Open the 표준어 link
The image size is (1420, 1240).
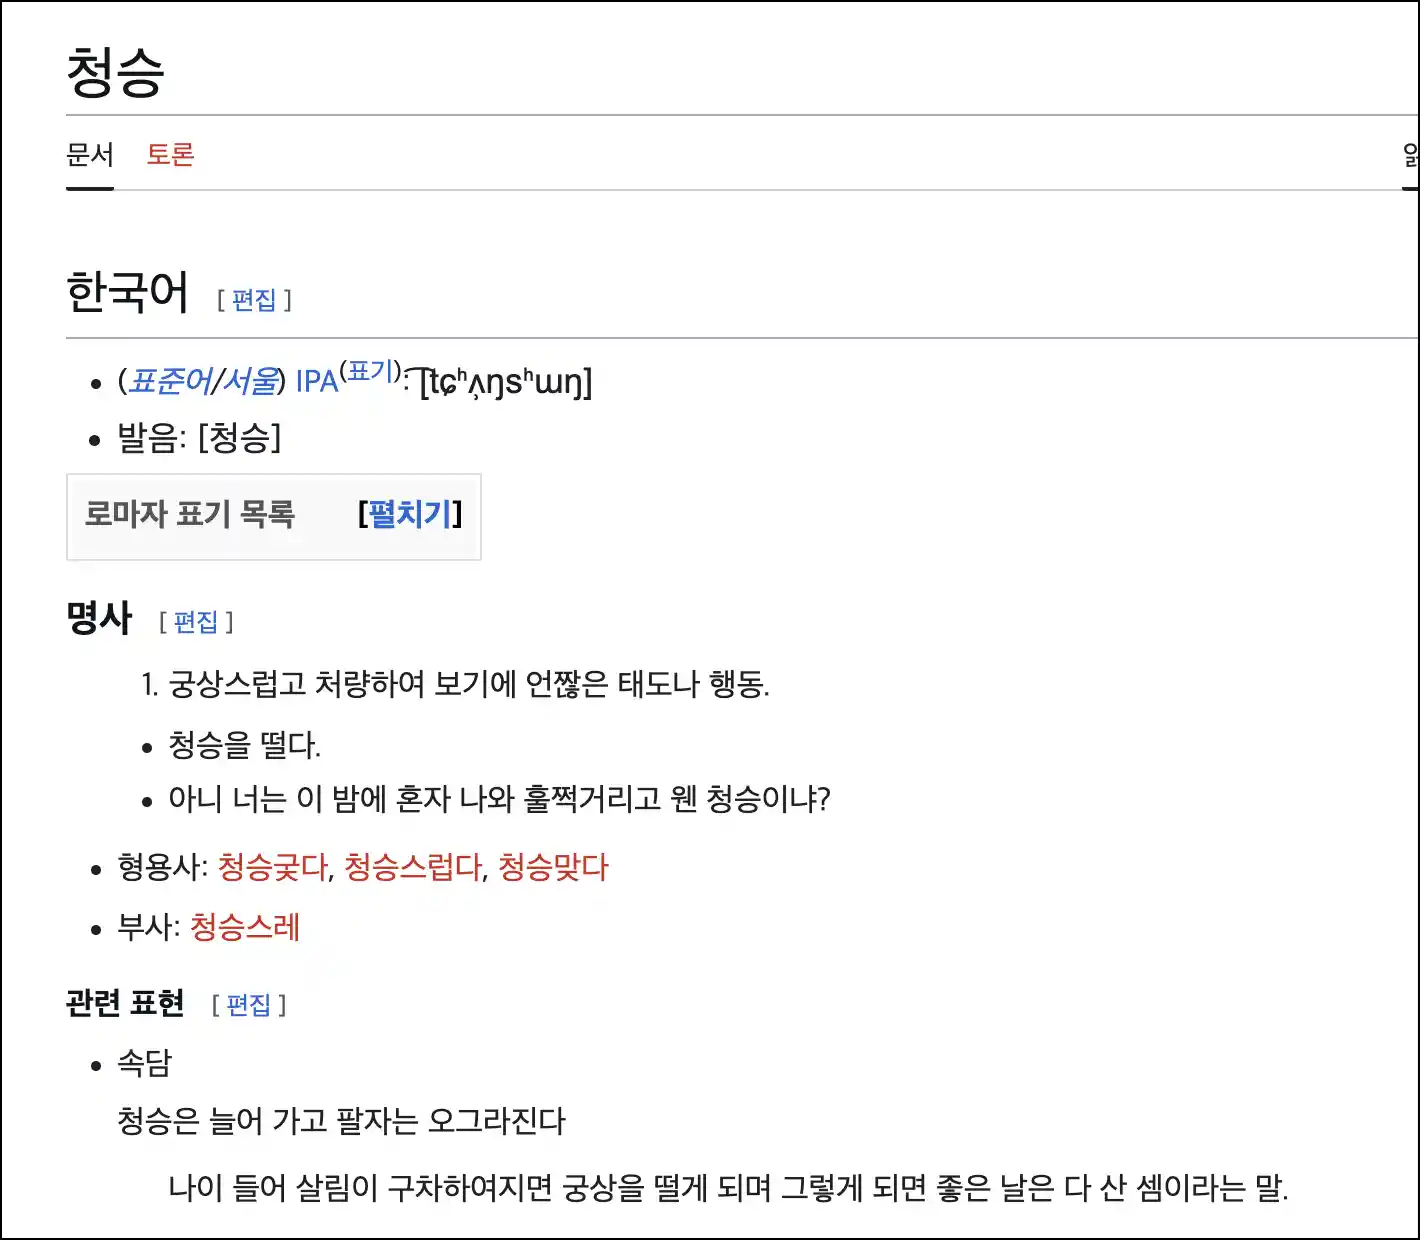pyautogui.click(x=170, y=381)
